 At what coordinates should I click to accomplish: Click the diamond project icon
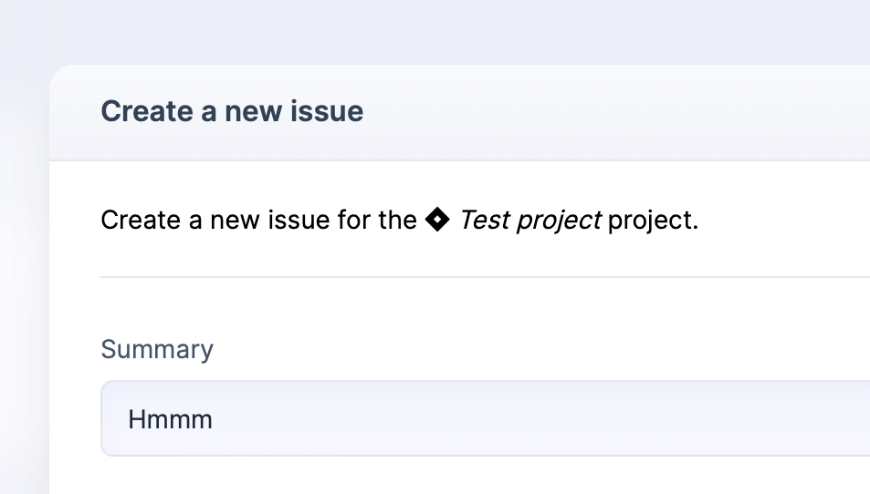click(x=438, y=219)
